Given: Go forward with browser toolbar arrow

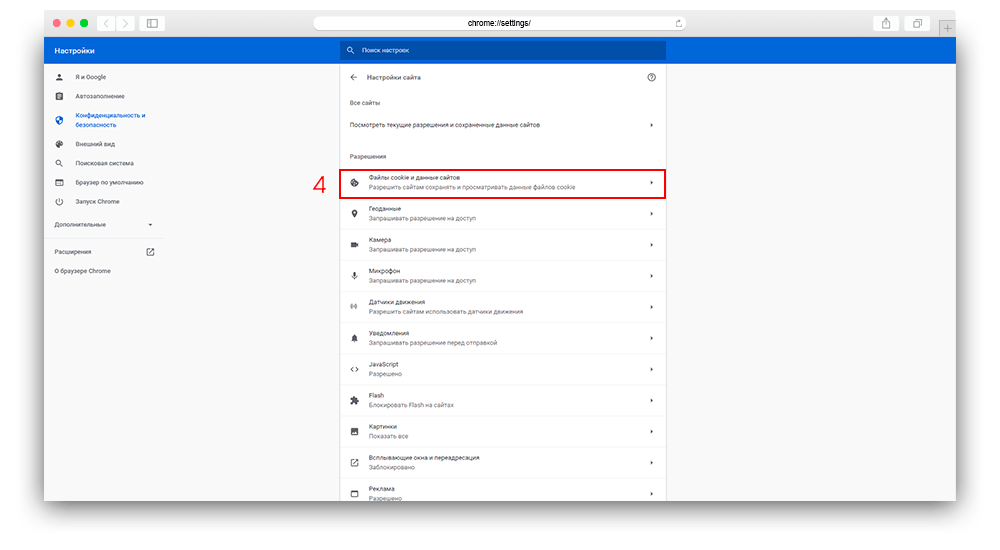Looking at the screenshot, I should pyautogui.click(x=125, y=24).
